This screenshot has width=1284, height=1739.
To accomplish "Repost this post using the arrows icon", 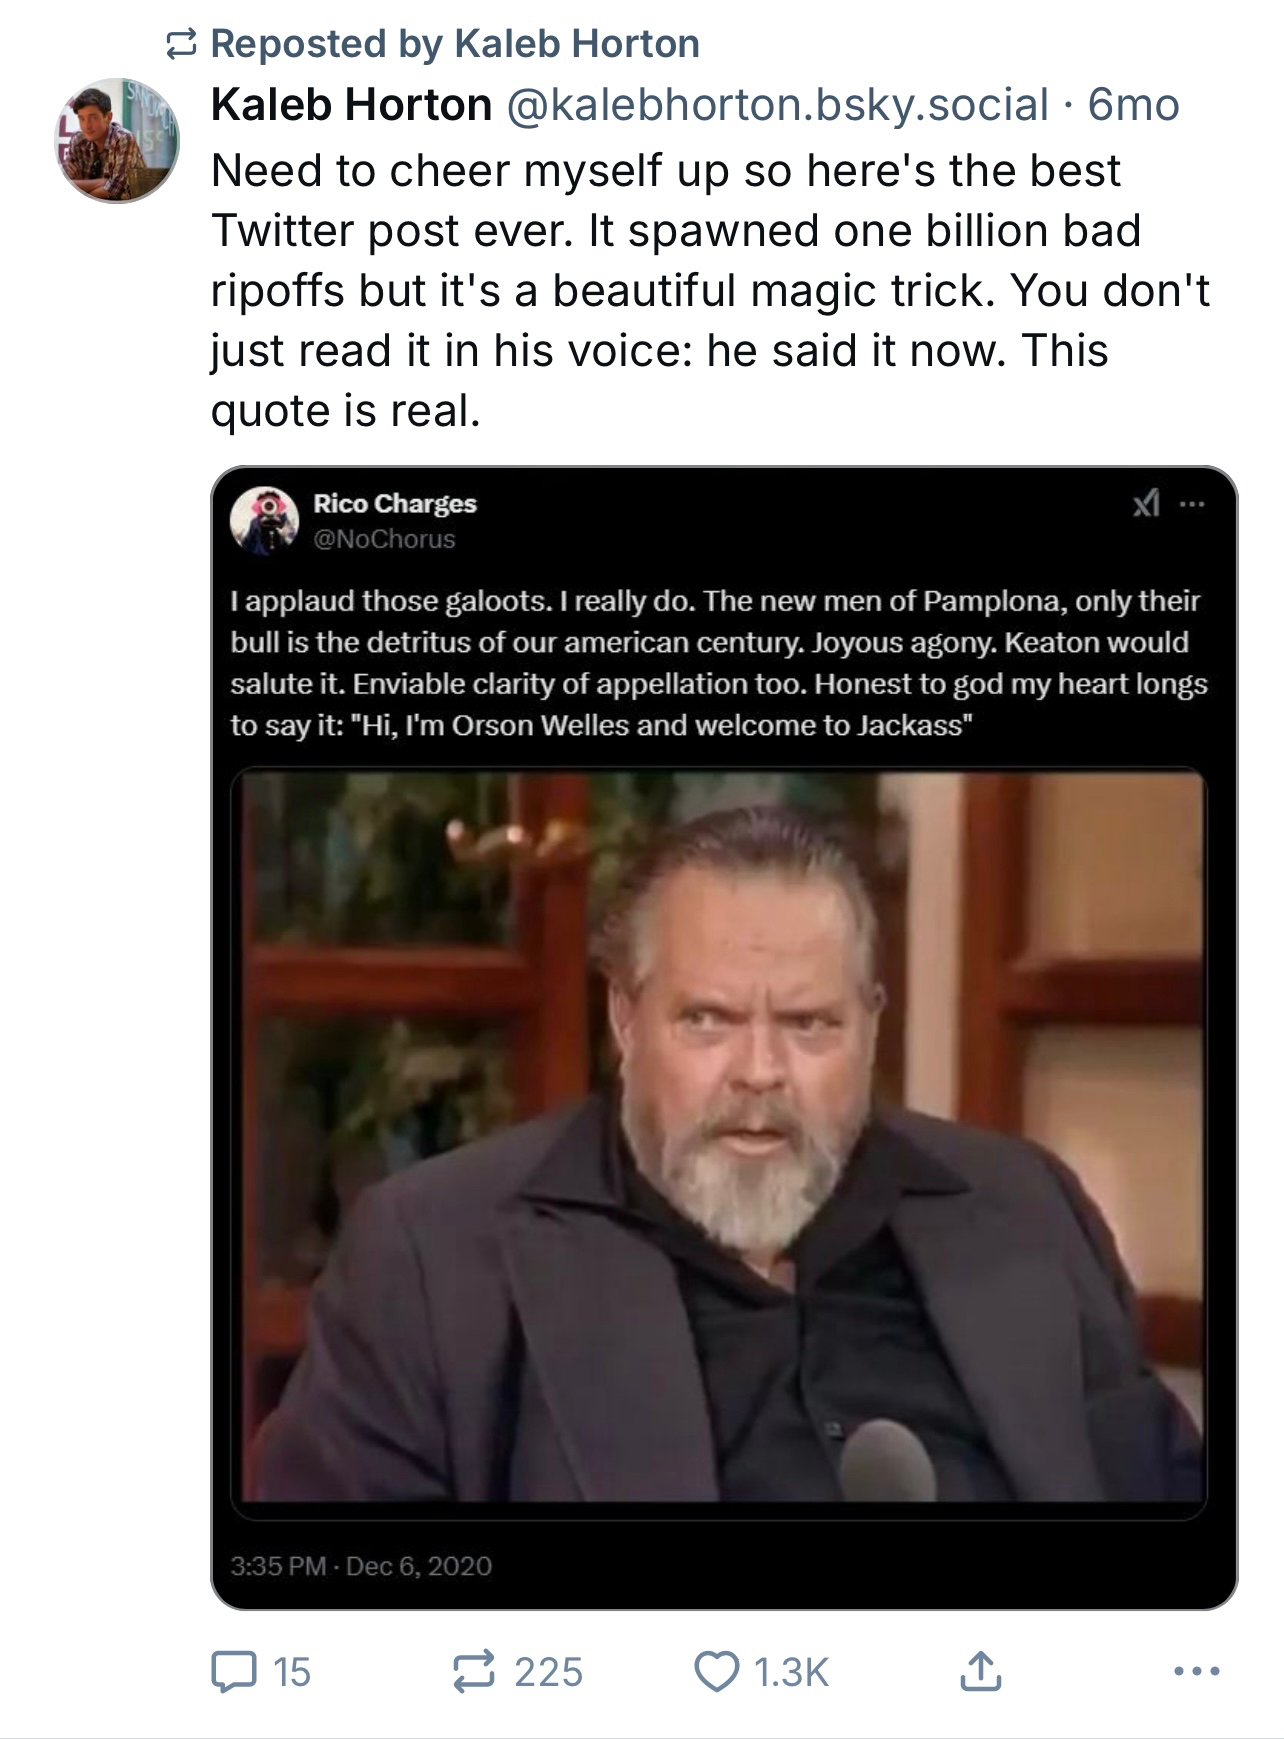I will coord(474,1671).
